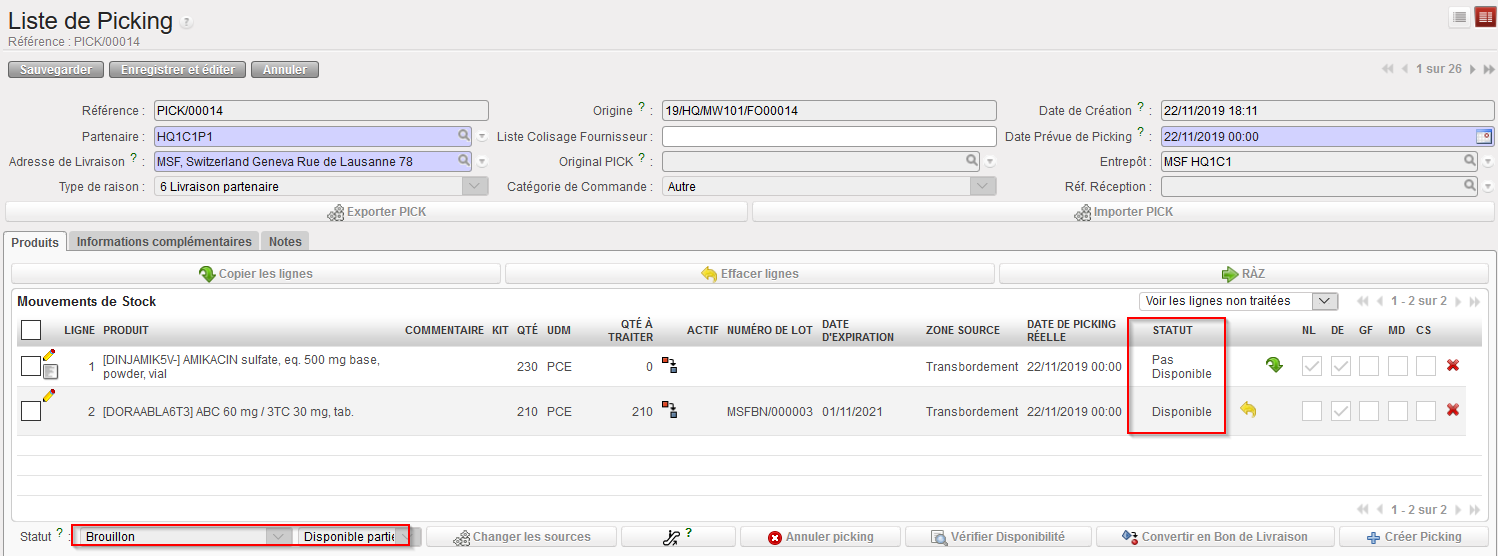Click into Liste Colisage Fournisseur field
This screenshot has height=556, width=1498.
click(x=829, y=136)
